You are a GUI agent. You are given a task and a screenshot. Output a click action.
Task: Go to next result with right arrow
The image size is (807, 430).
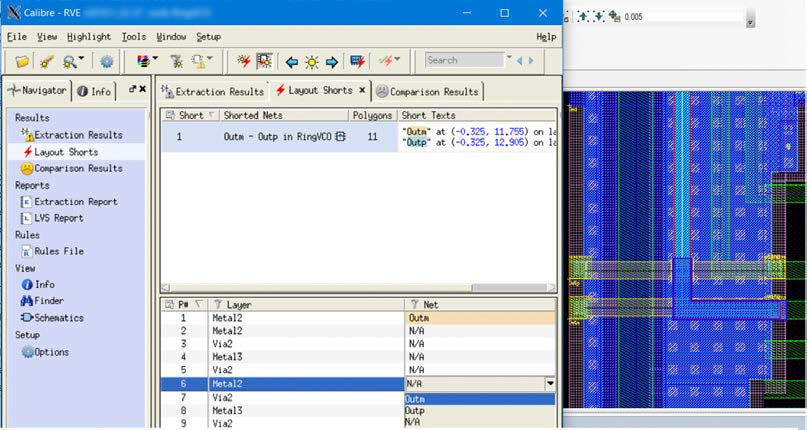pyautogui.click(x=332, y=62)
